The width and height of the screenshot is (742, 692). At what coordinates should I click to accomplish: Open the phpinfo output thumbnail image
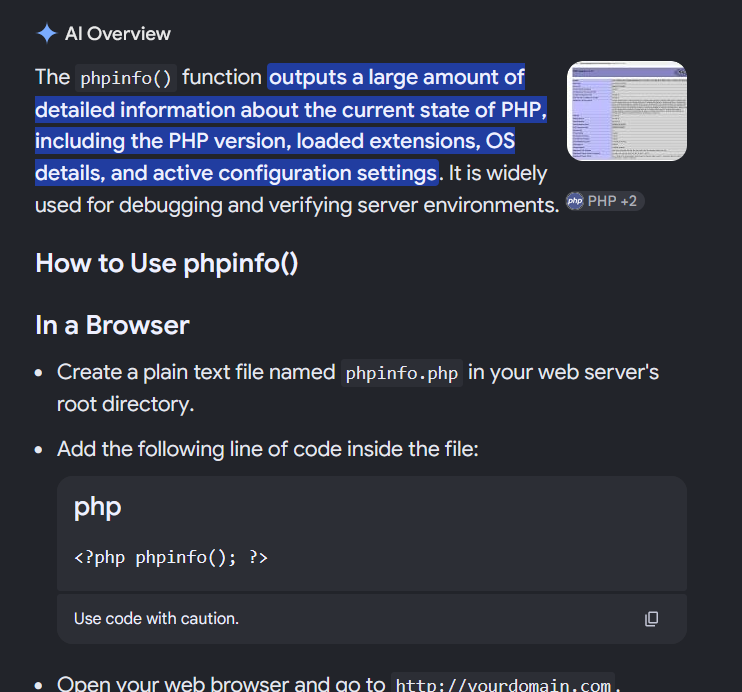627,111
